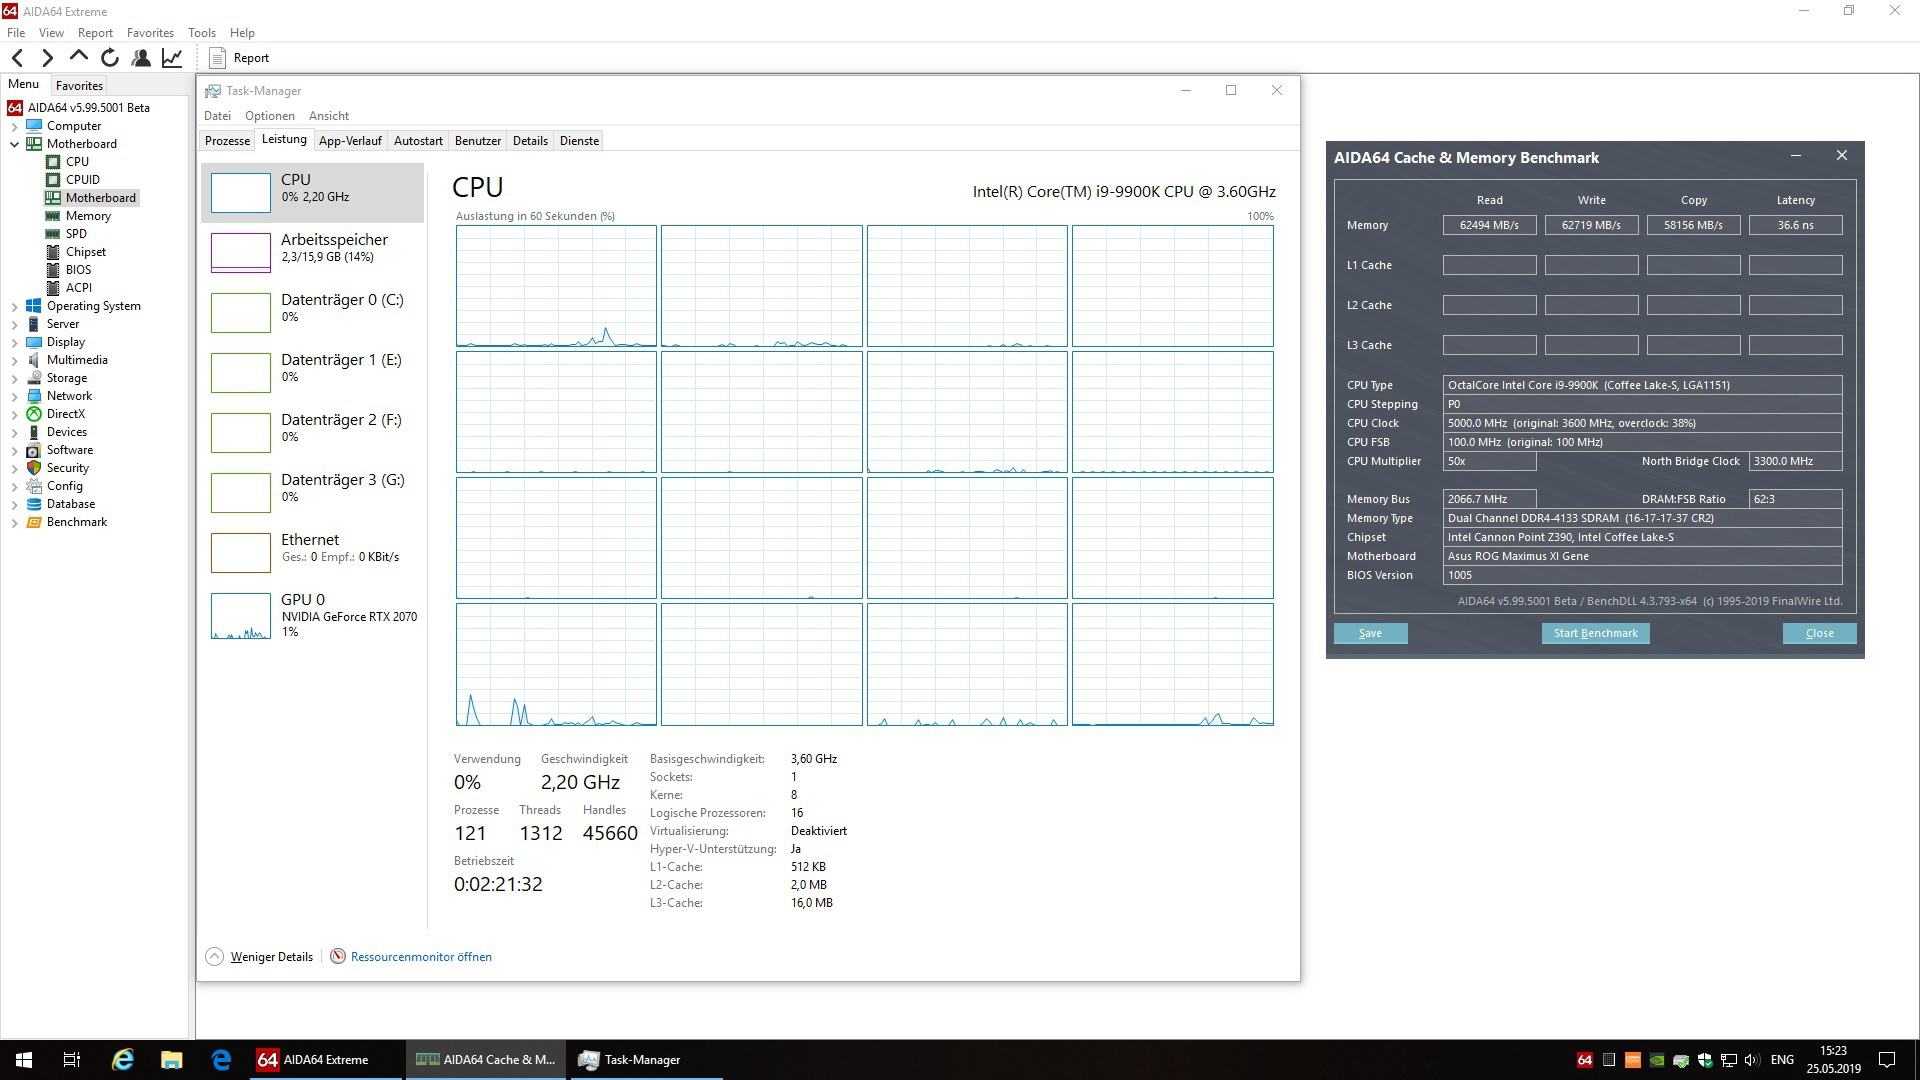Switch to Prozesse tab
Image resolution: width=1920 pixels, height=1080 pixels.
click(x=227, y=141)
